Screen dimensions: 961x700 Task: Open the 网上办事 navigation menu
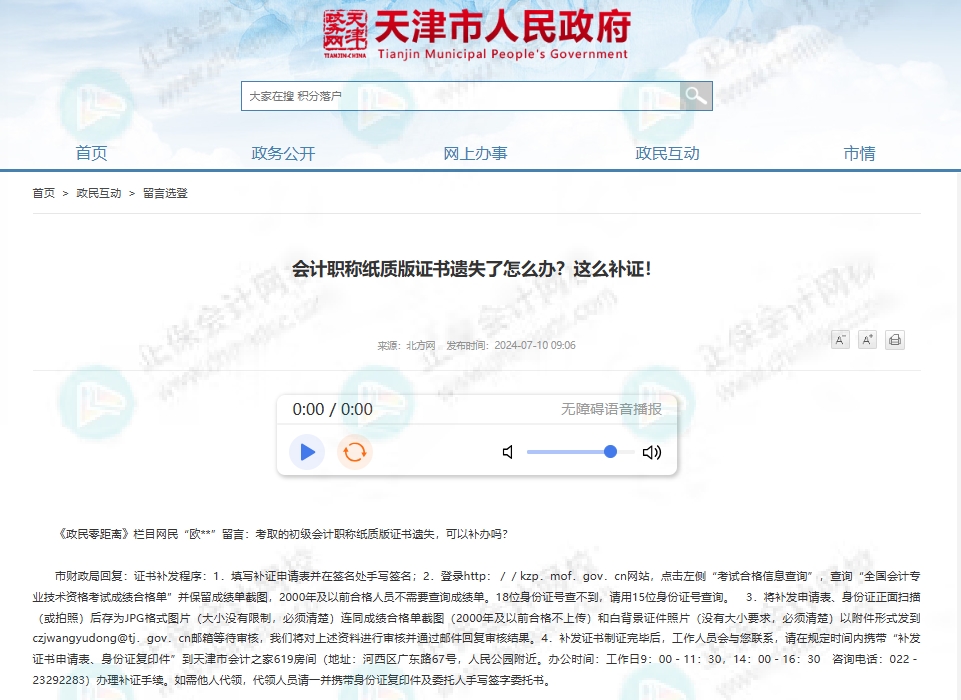475,153
